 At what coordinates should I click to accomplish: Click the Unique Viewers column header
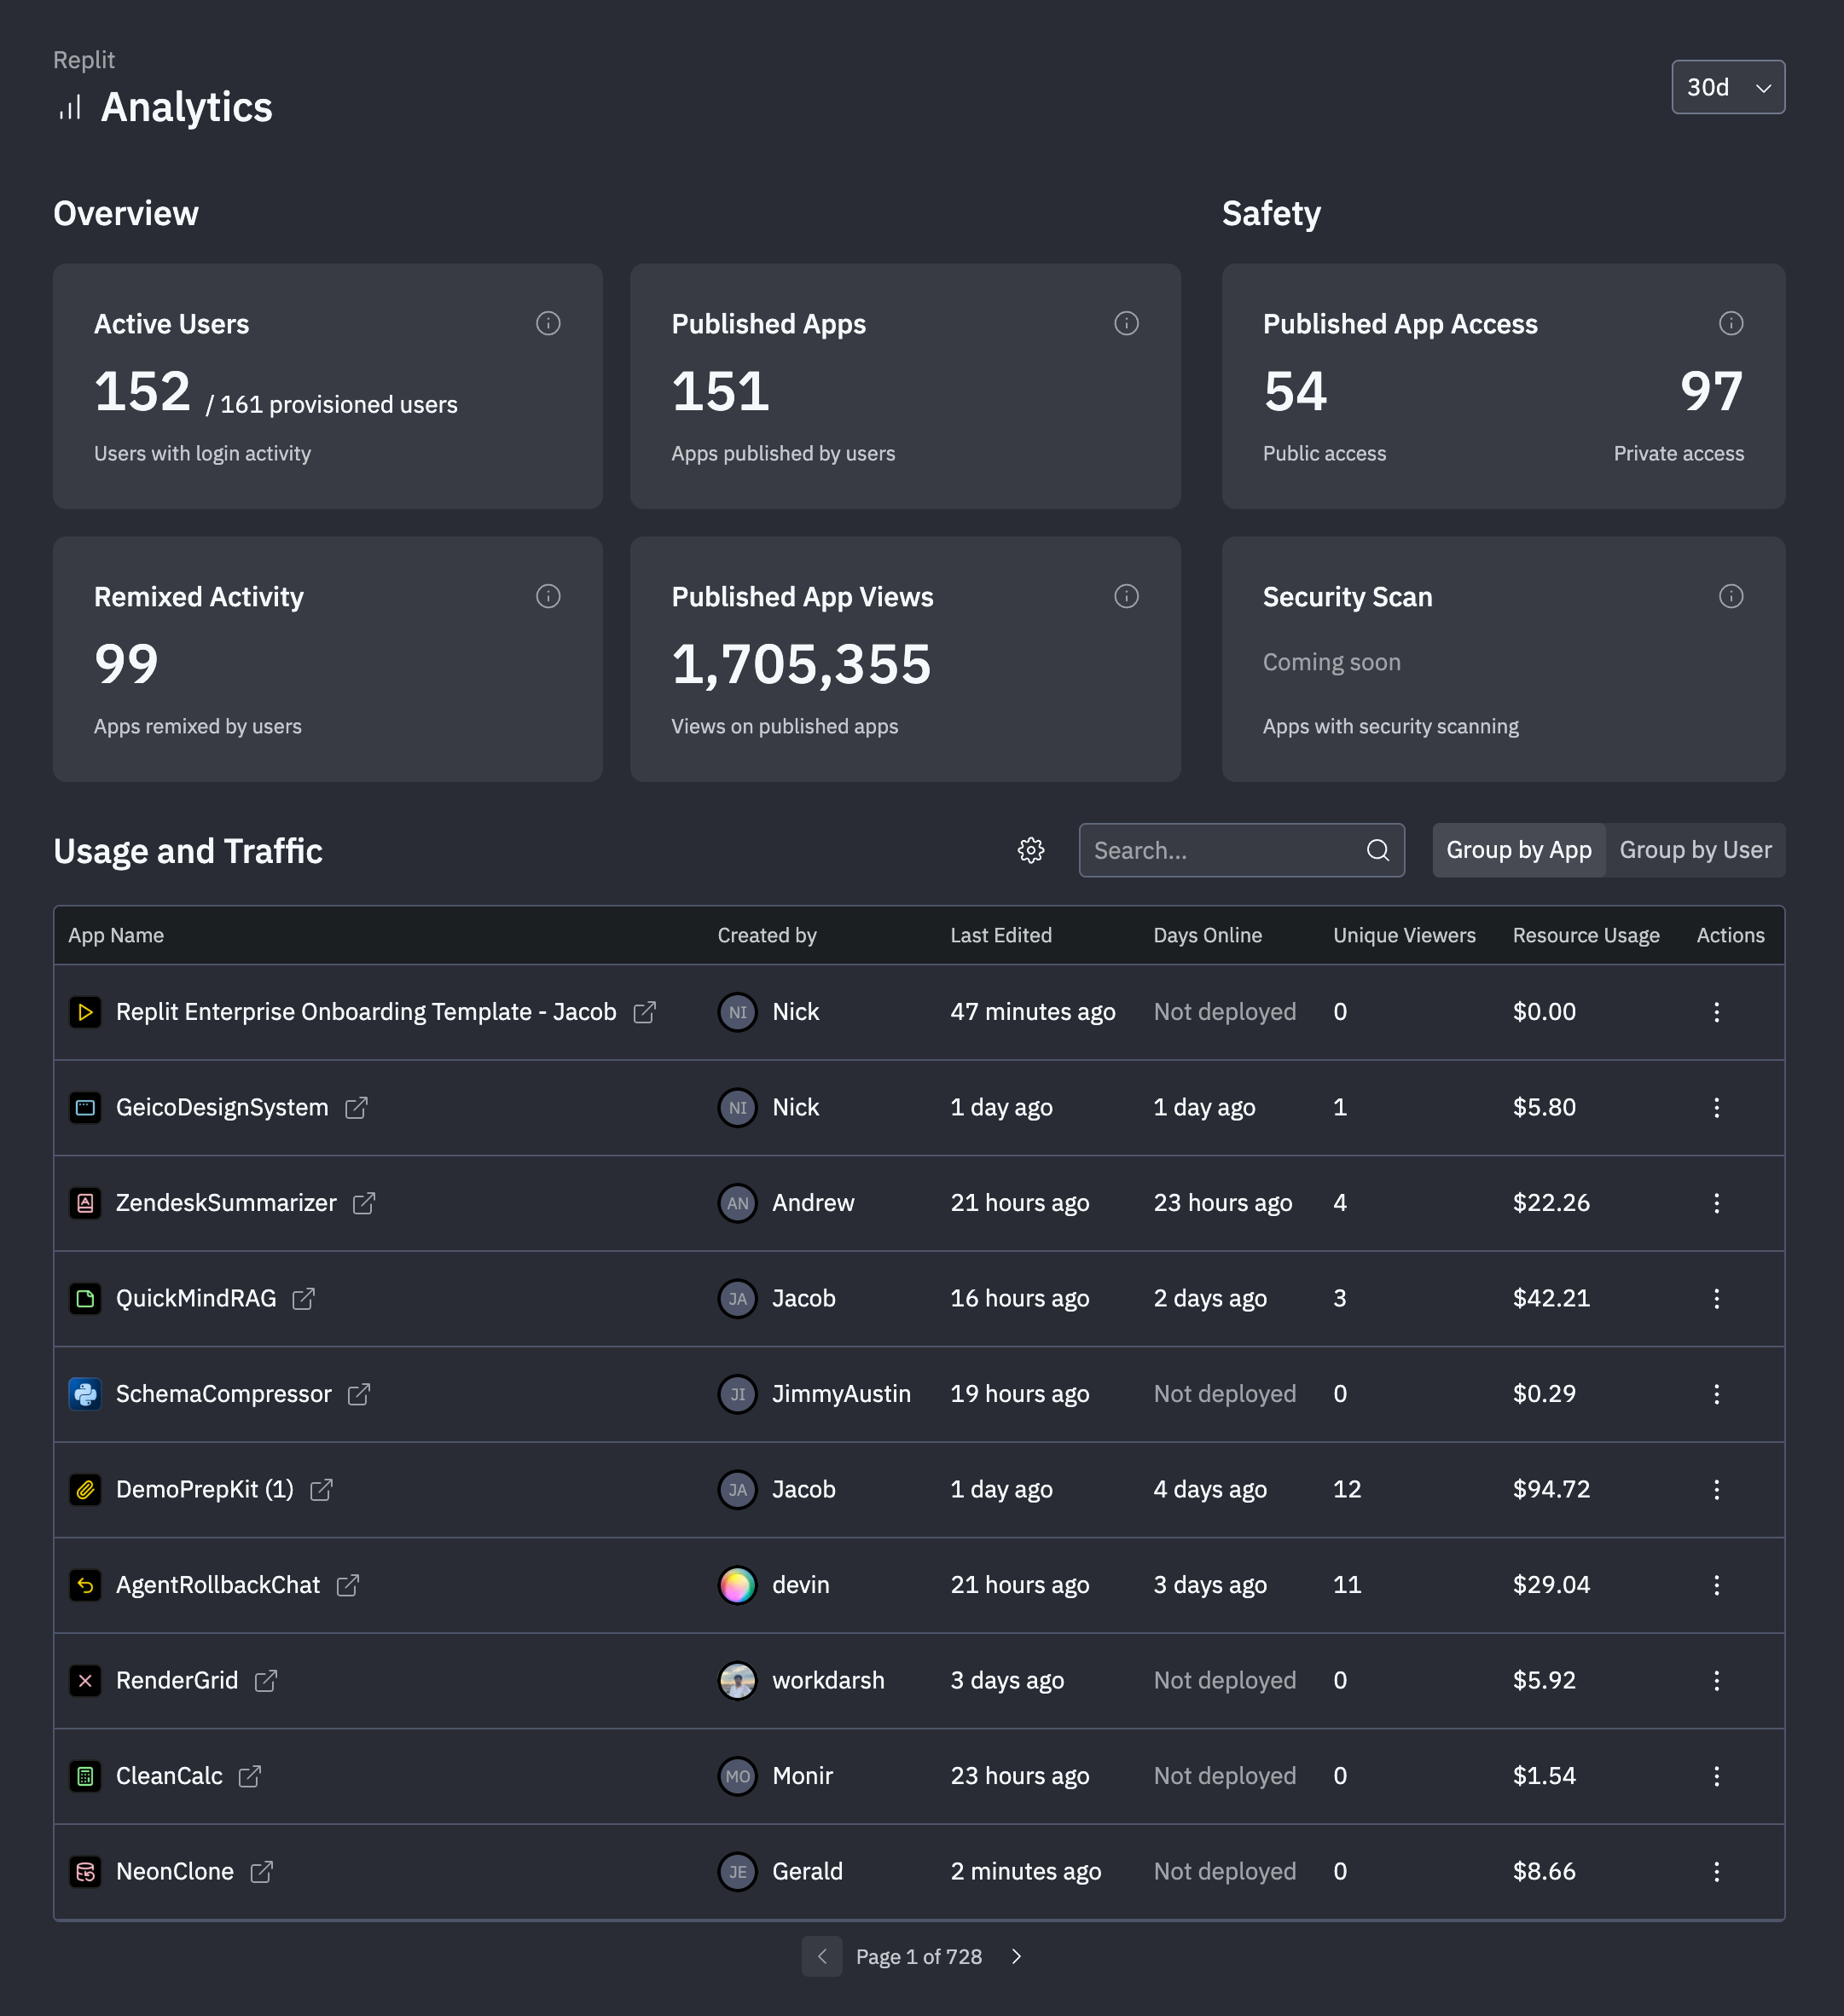coord(1404,935)
